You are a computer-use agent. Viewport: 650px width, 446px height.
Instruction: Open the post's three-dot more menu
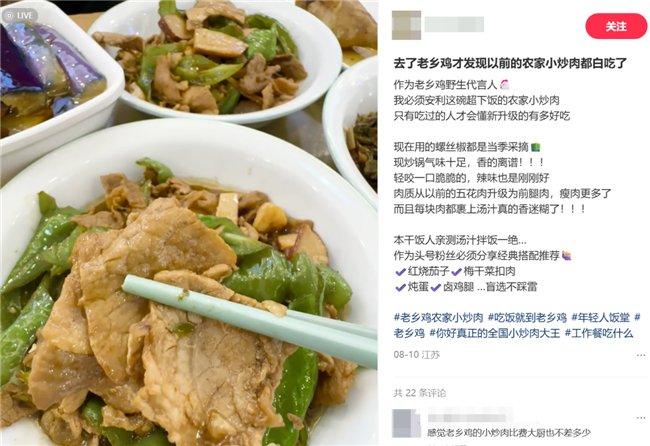[x=641, y=355]
